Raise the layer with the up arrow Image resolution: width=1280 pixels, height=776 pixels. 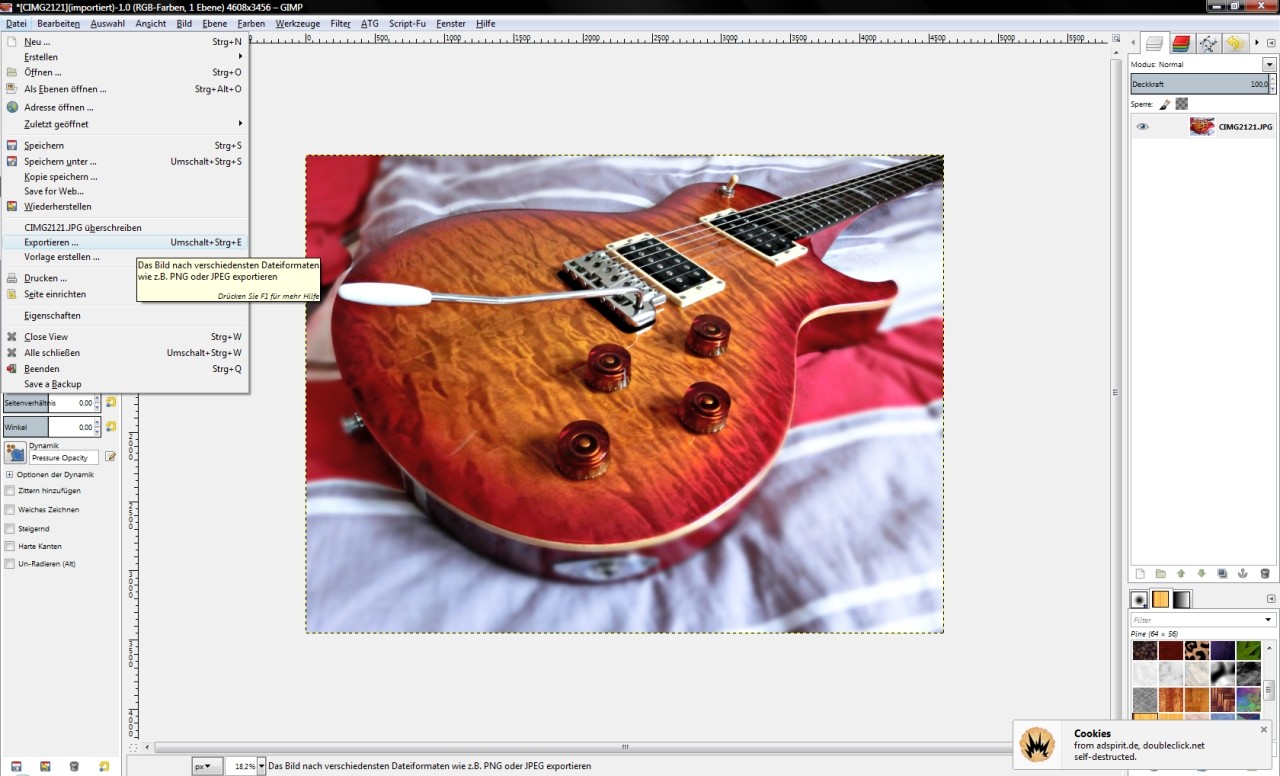(x=1181, y=574)
